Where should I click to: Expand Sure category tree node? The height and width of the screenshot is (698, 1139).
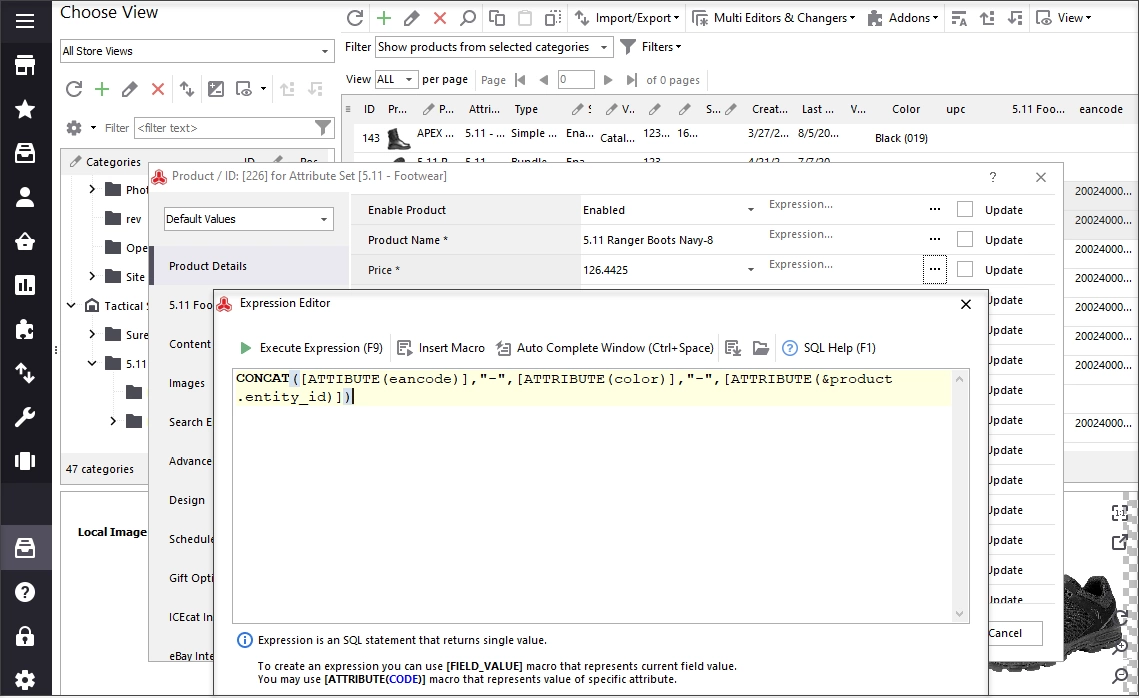92,334
